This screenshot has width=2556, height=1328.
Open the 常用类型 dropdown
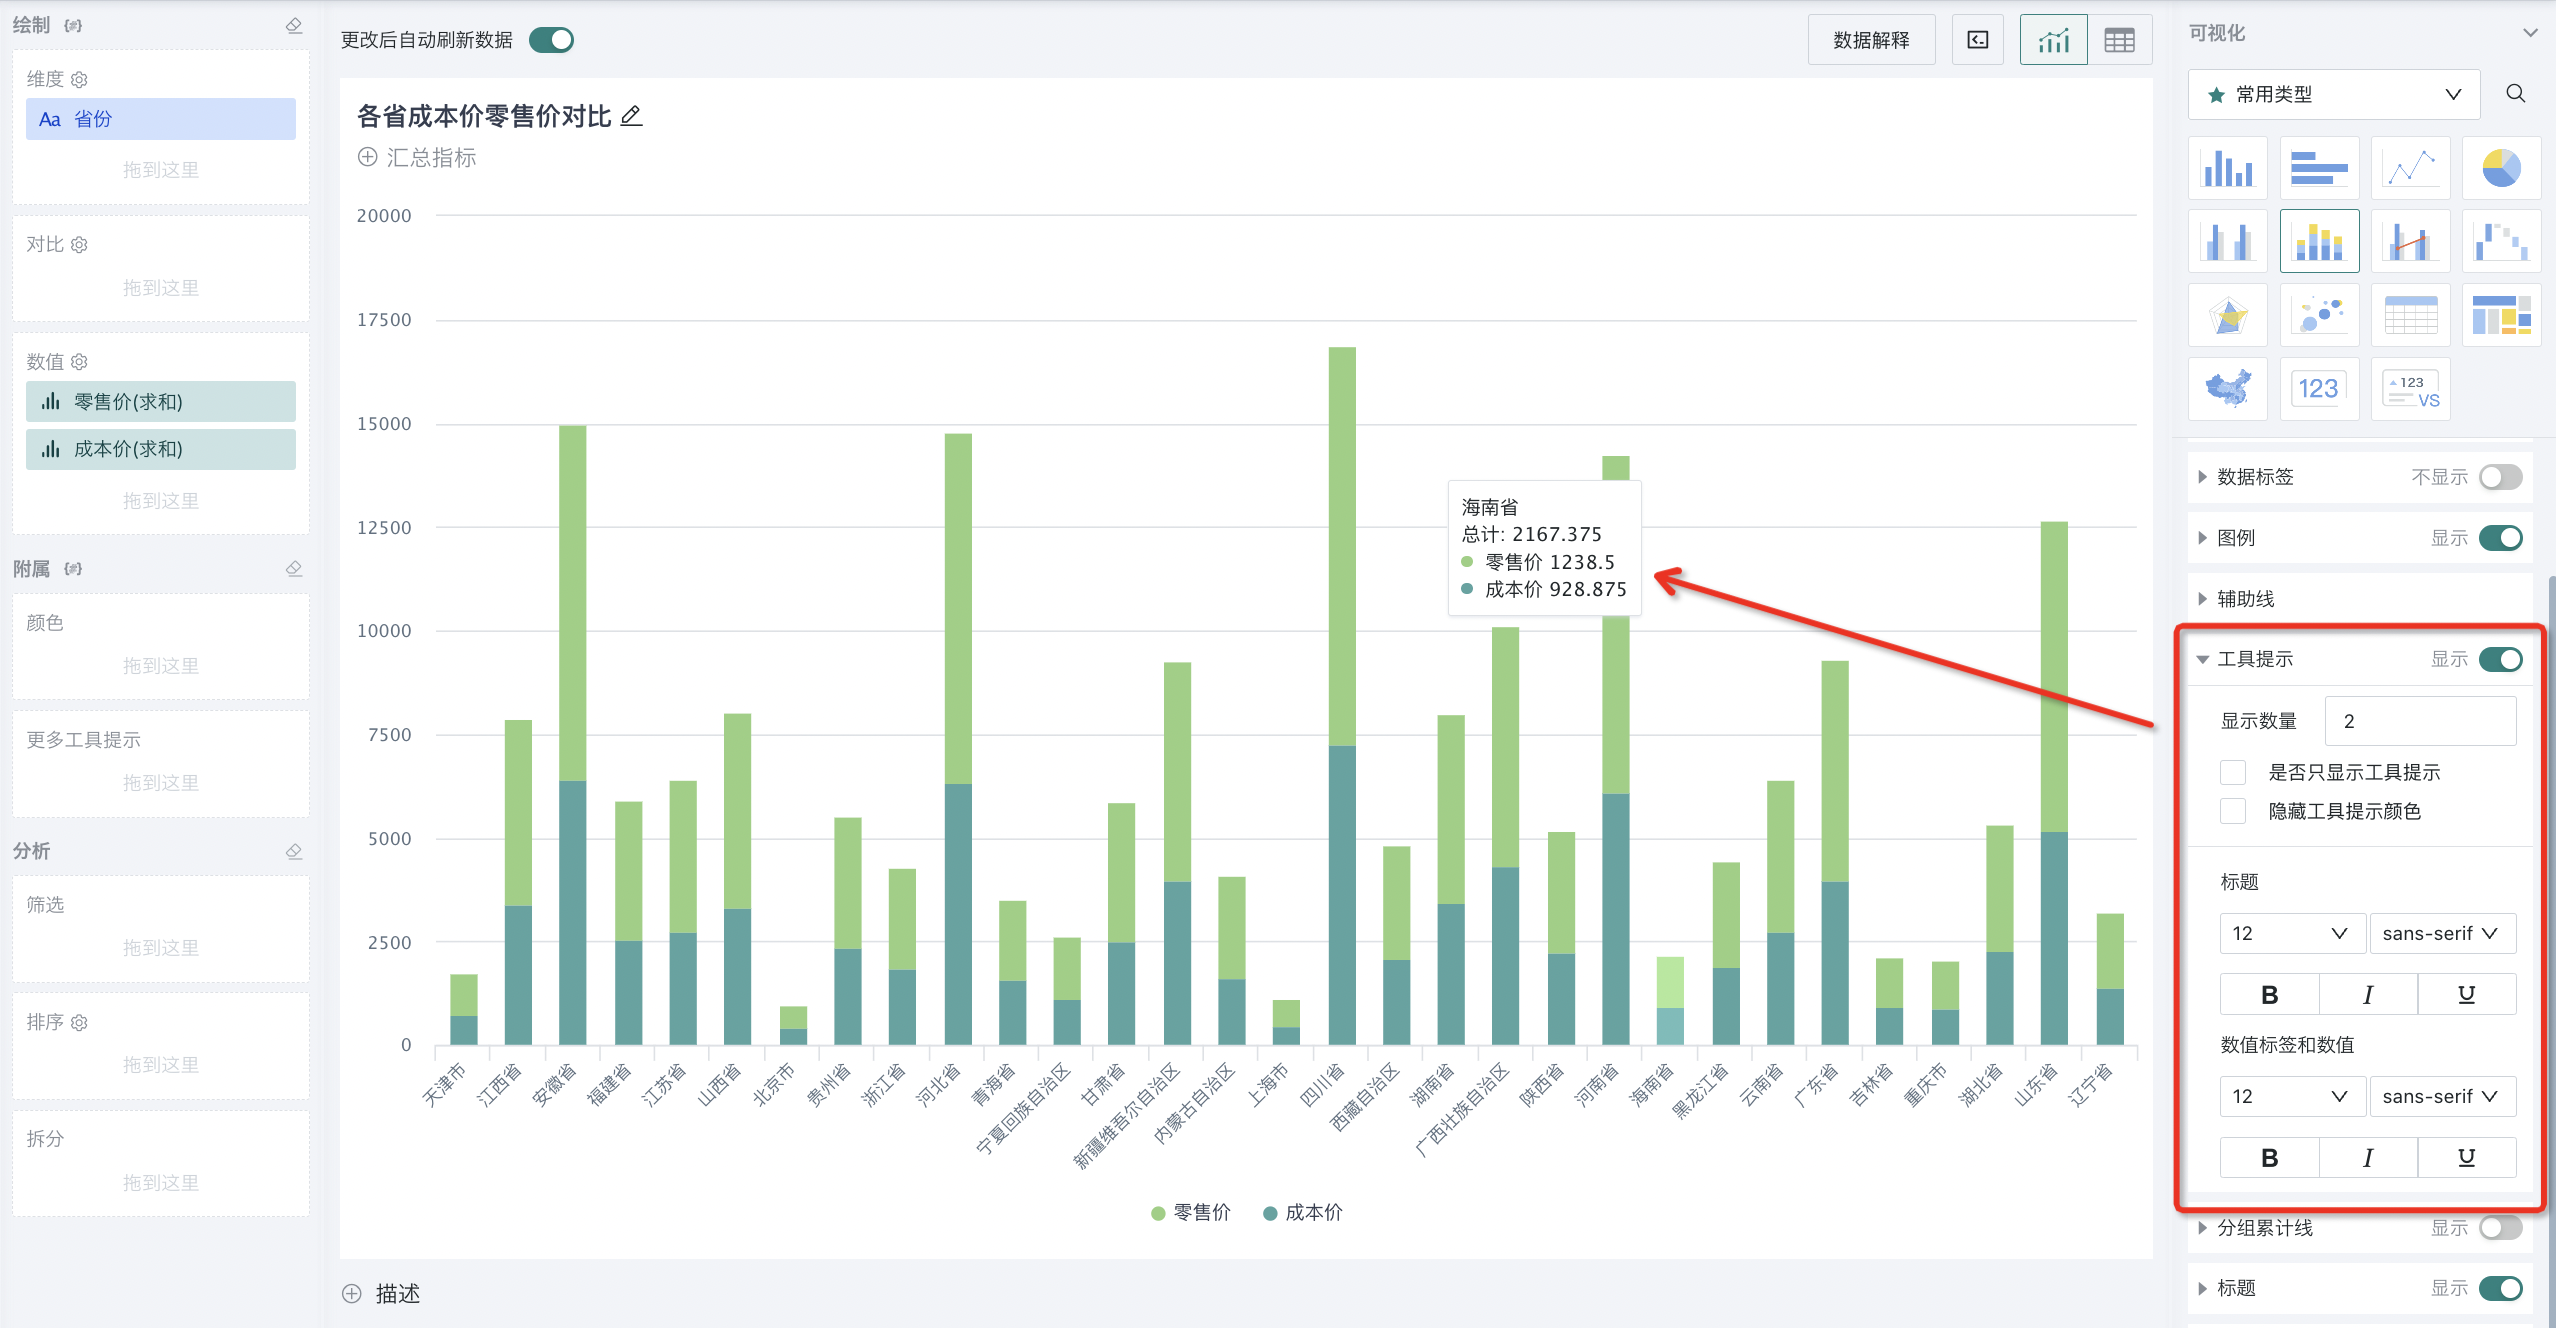2333,94
